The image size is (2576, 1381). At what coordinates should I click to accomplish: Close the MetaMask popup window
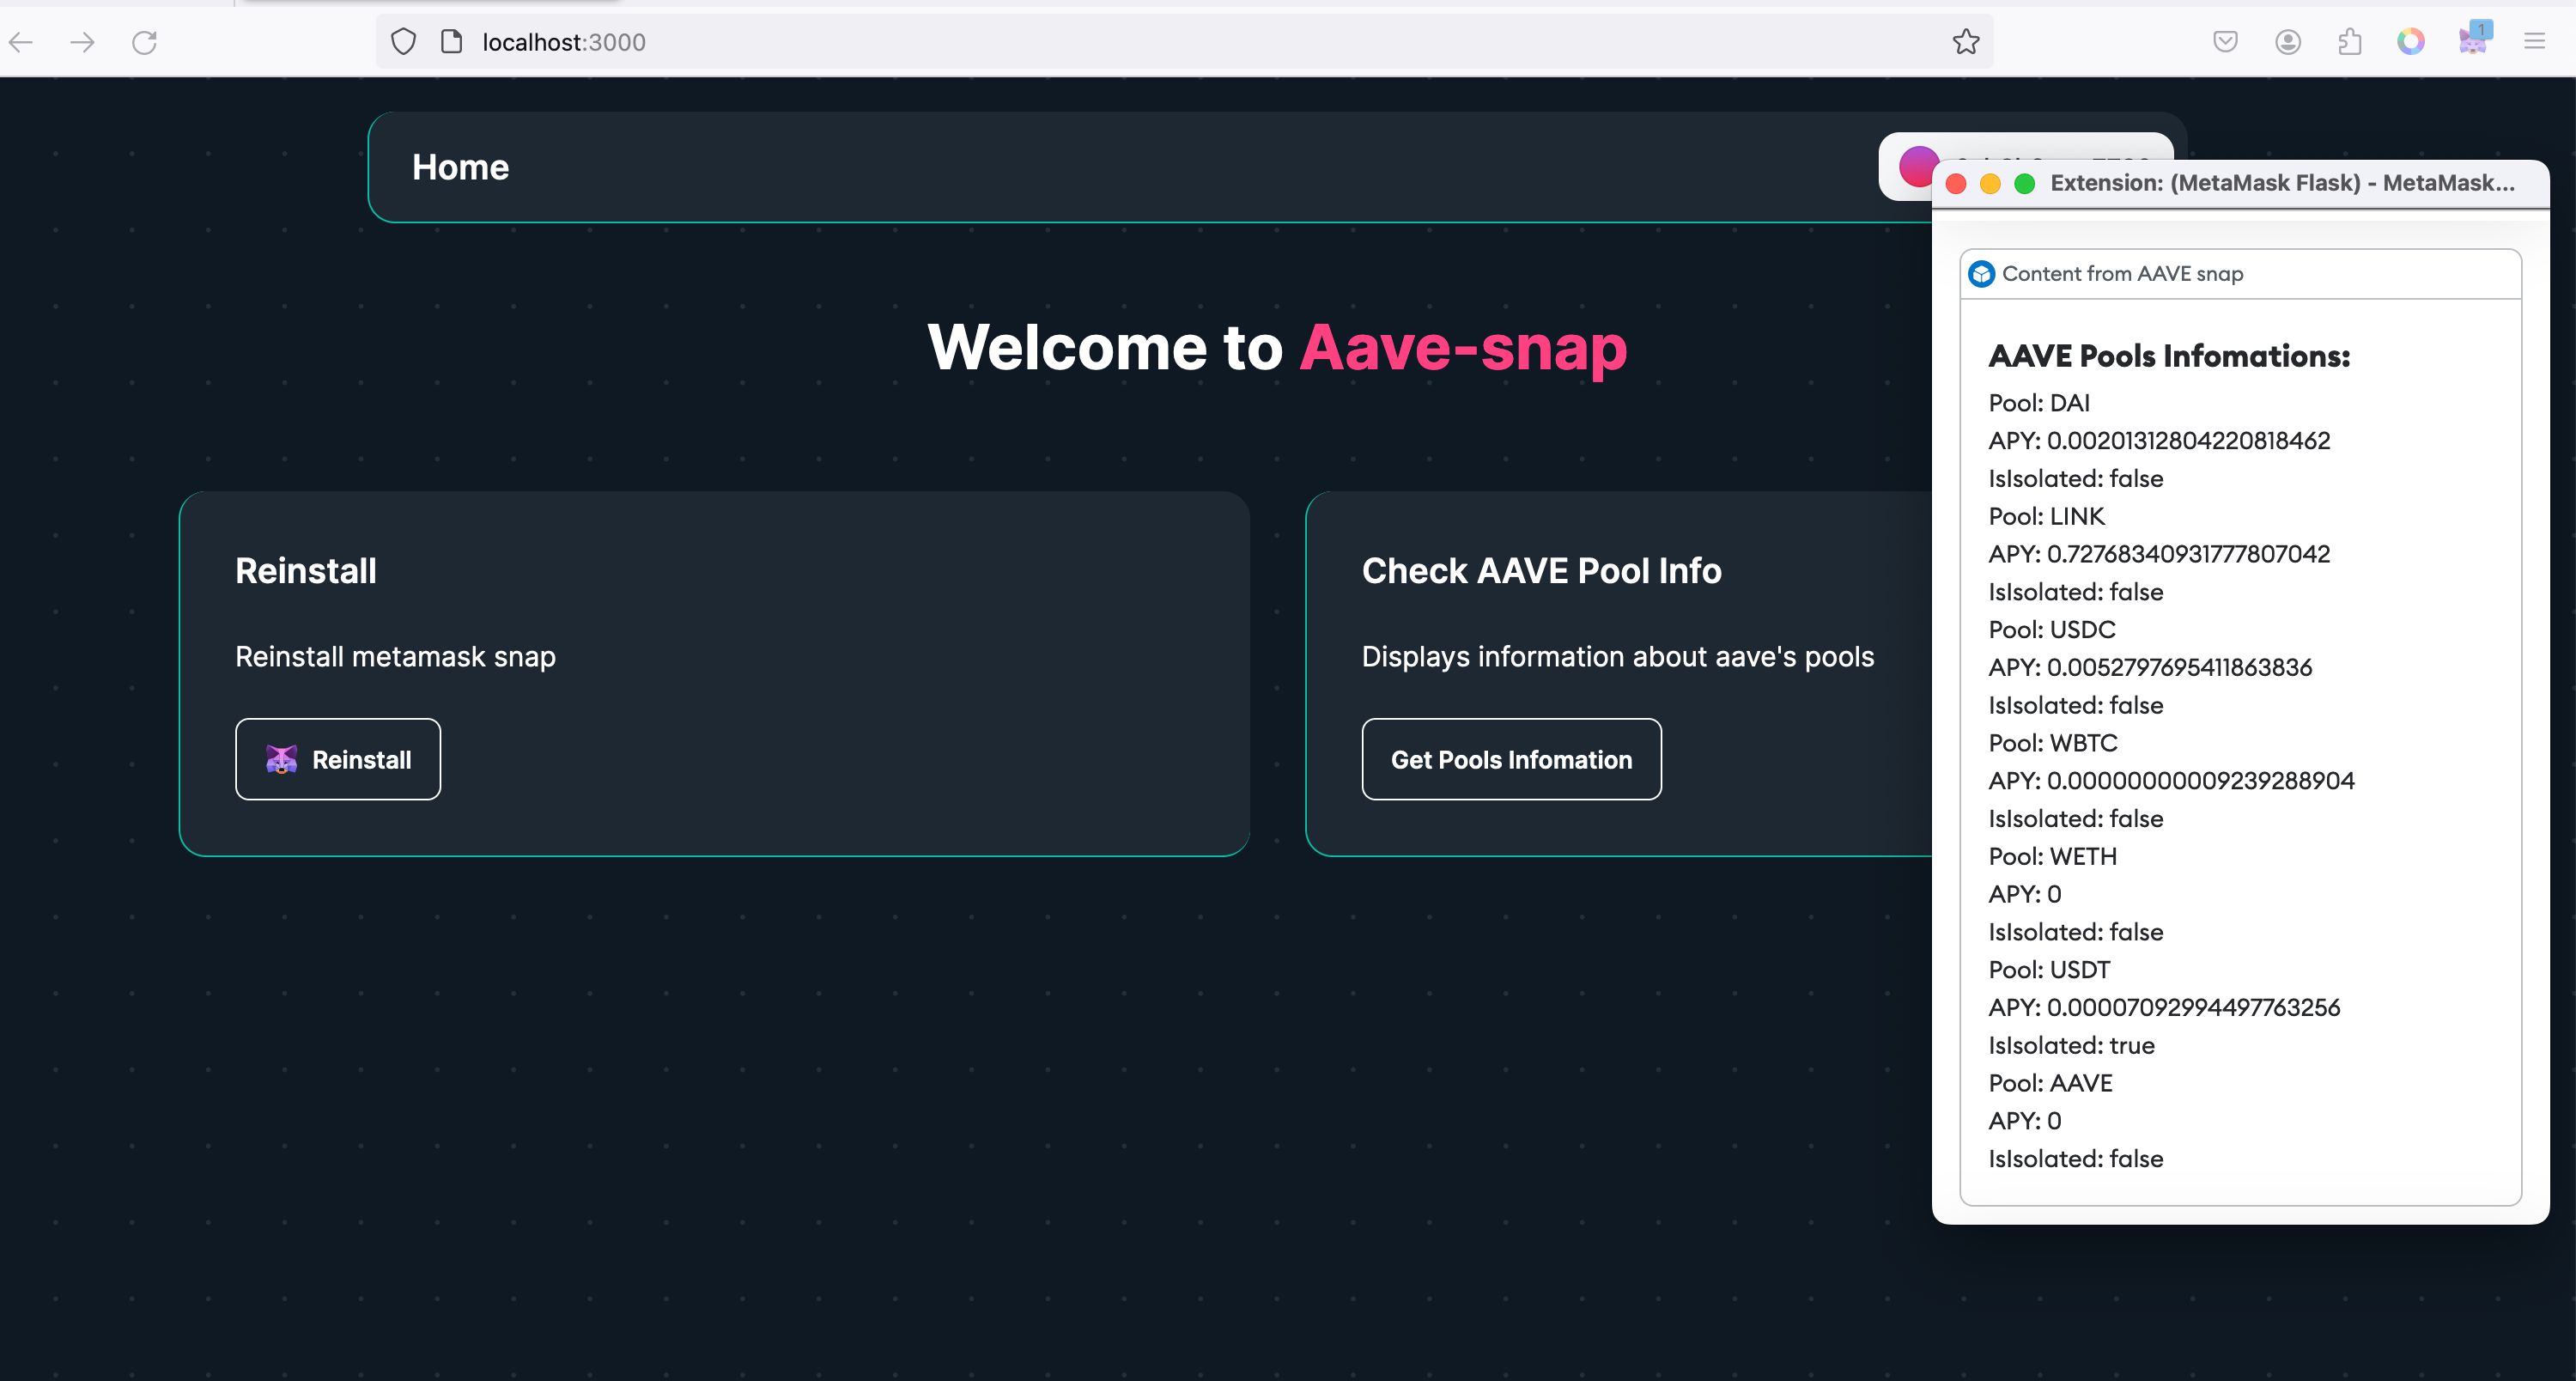click(1956, 184)
